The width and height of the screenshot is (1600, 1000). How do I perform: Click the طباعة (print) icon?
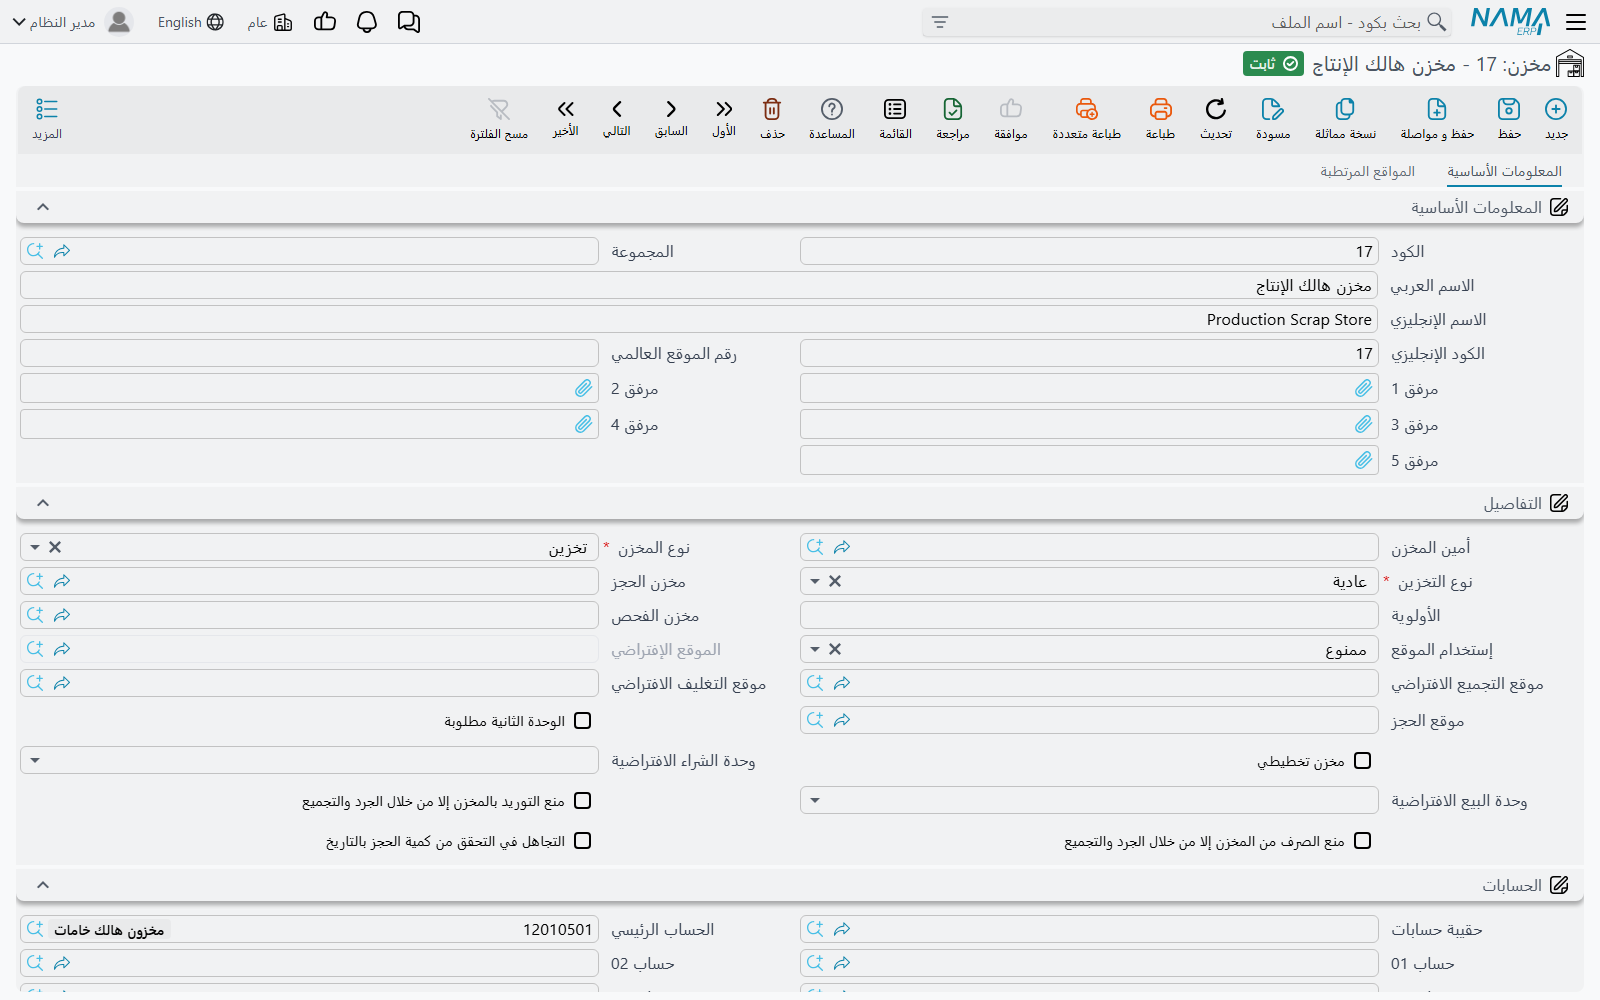point(1160,109)
